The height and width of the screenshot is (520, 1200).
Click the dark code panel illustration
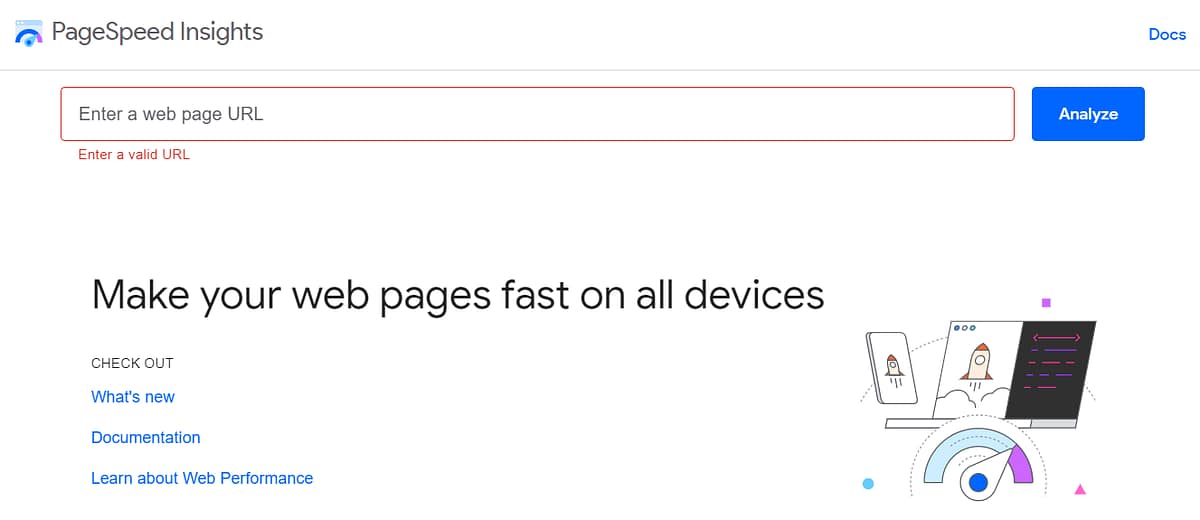tap(1055, 368)
